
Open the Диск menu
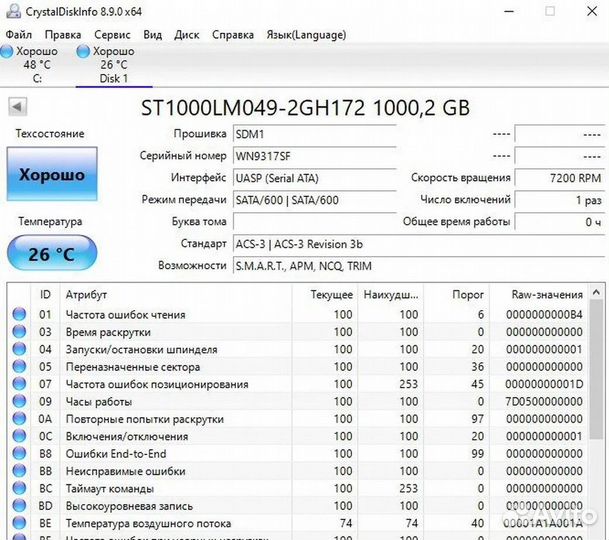coord(187,35)
